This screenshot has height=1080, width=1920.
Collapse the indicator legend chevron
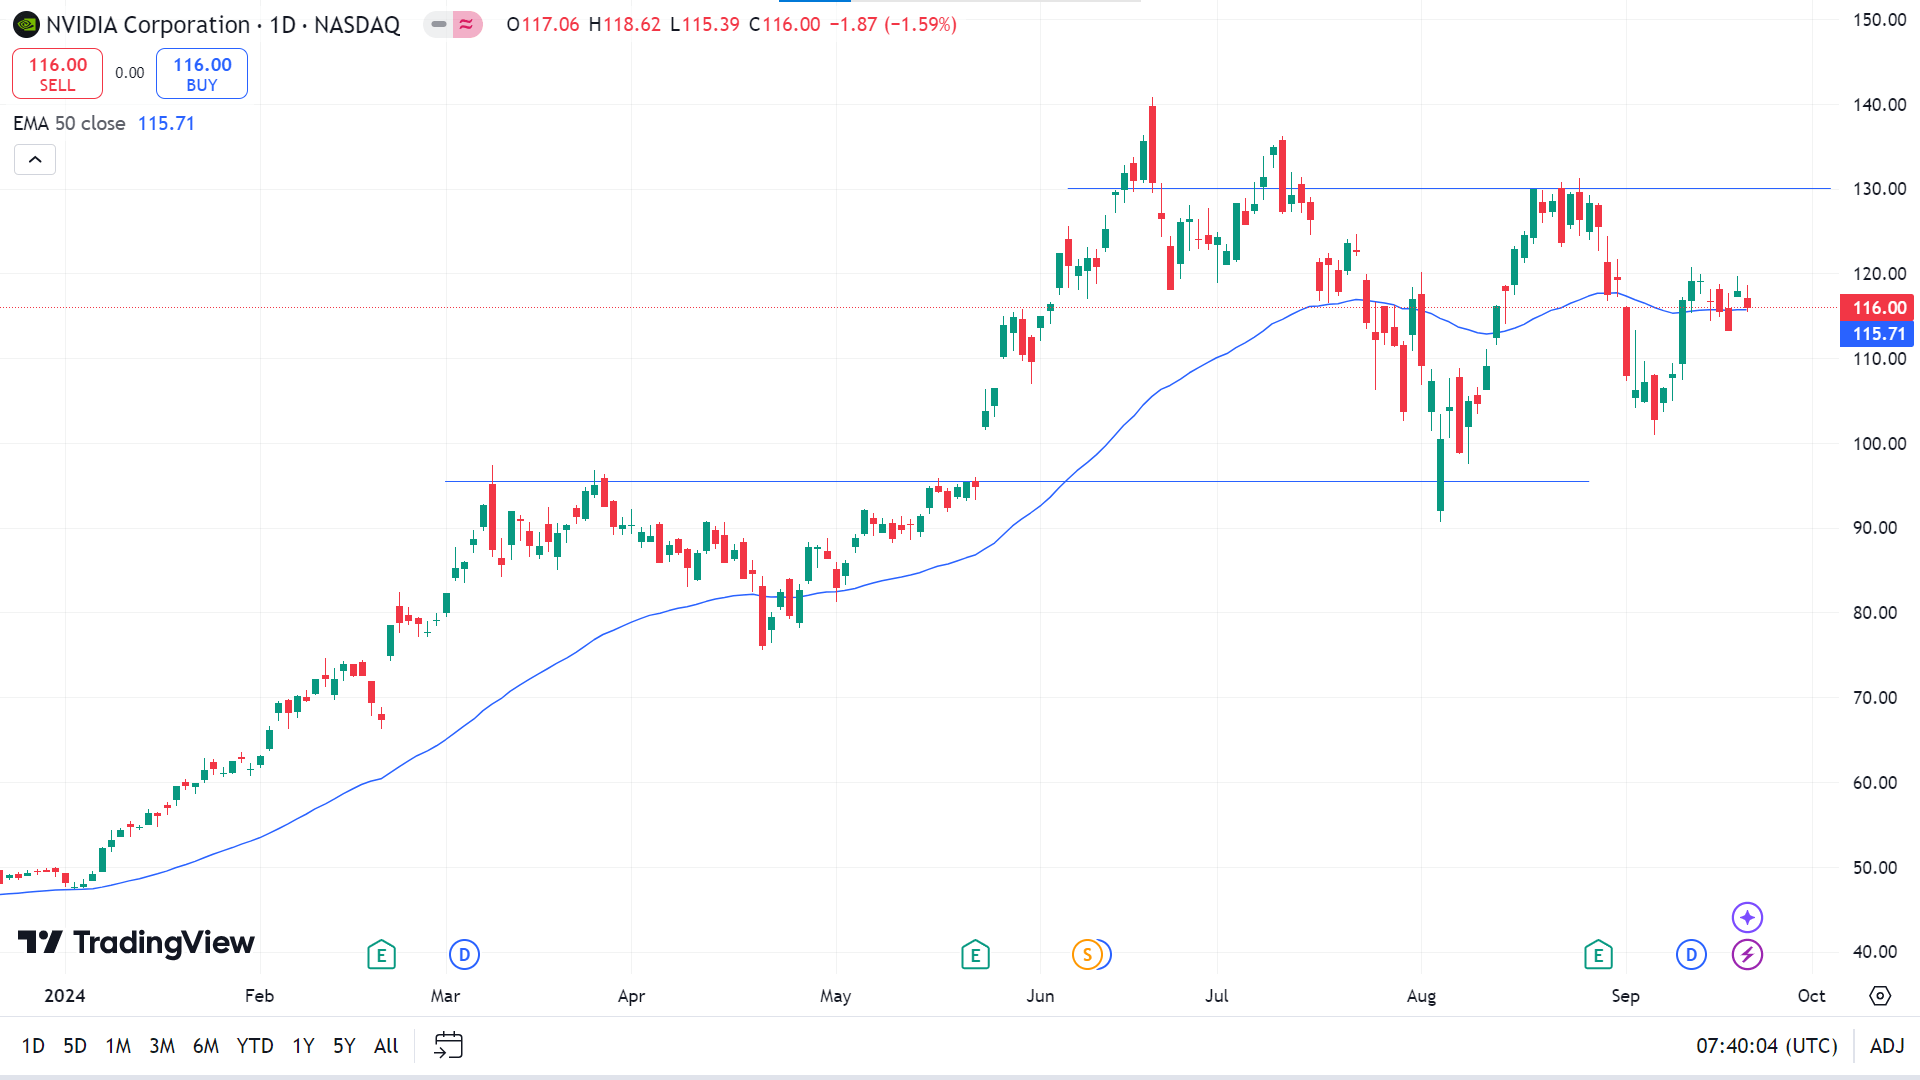[35, 160]
